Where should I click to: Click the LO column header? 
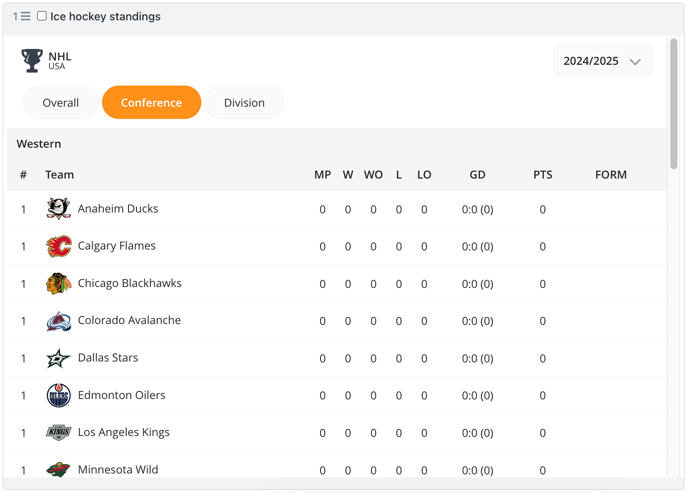[424, 175]
